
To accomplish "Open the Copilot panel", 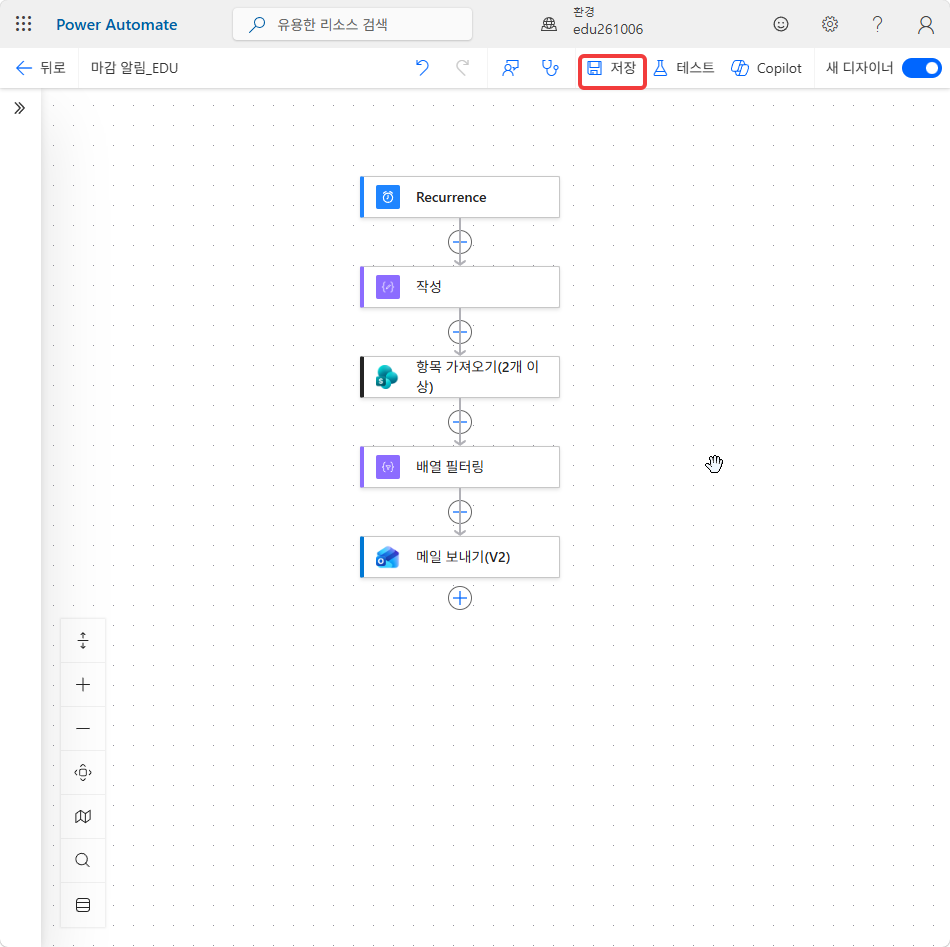I will coord(766,68).
